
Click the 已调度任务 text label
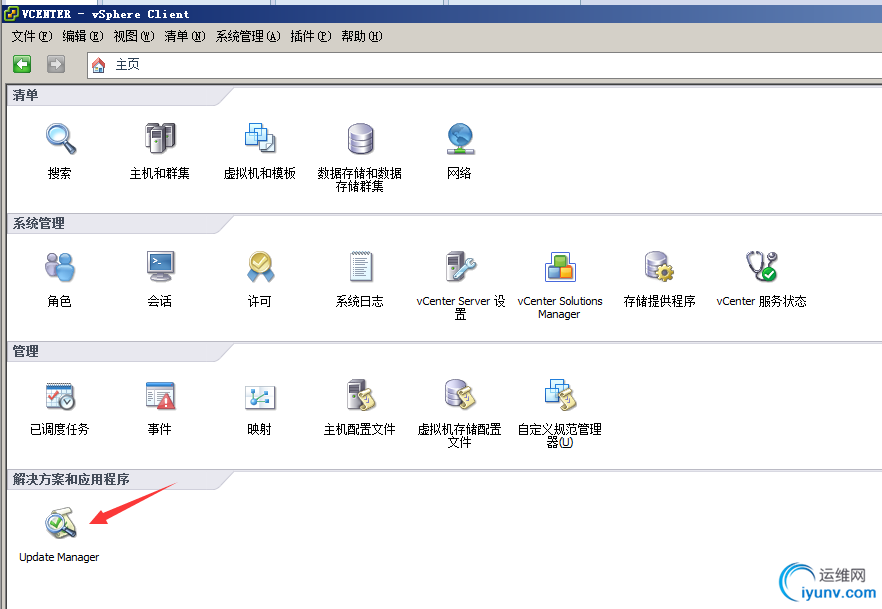point(60,430)
